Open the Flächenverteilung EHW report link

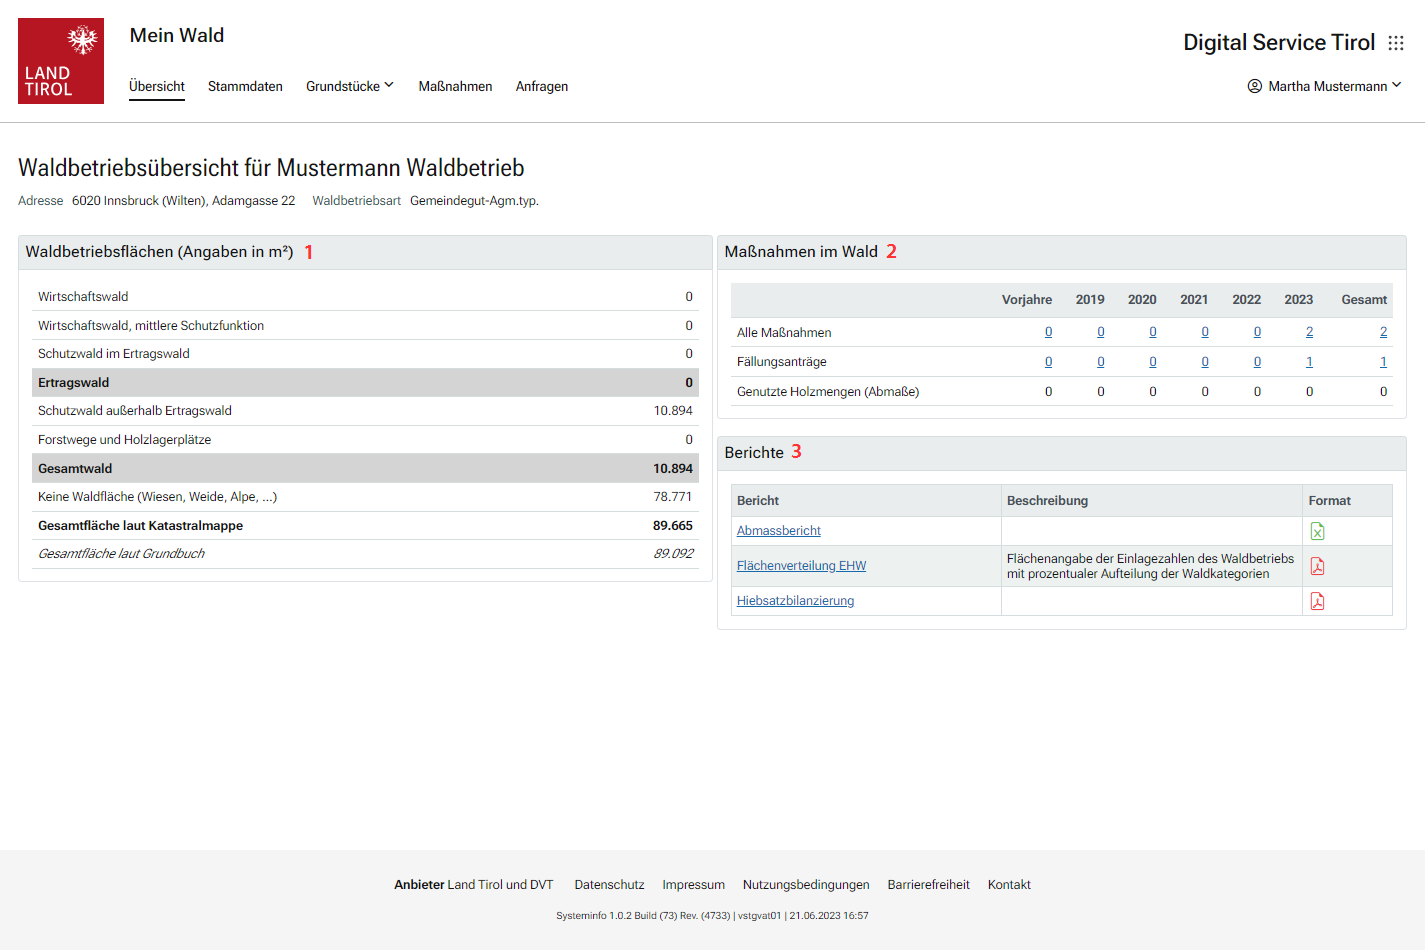click(x=801, y=566)
